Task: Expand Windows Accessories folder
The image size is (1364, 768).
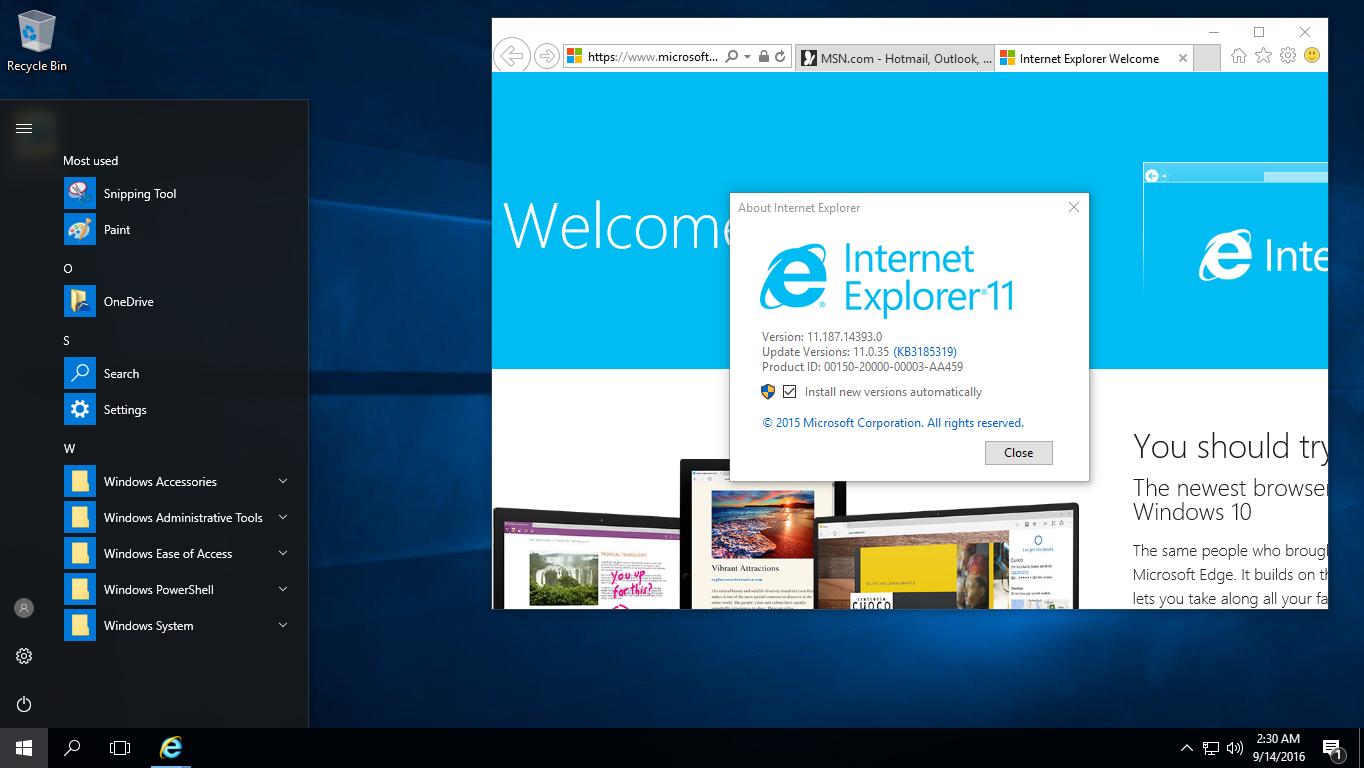Action: click(x=180, y=482)
